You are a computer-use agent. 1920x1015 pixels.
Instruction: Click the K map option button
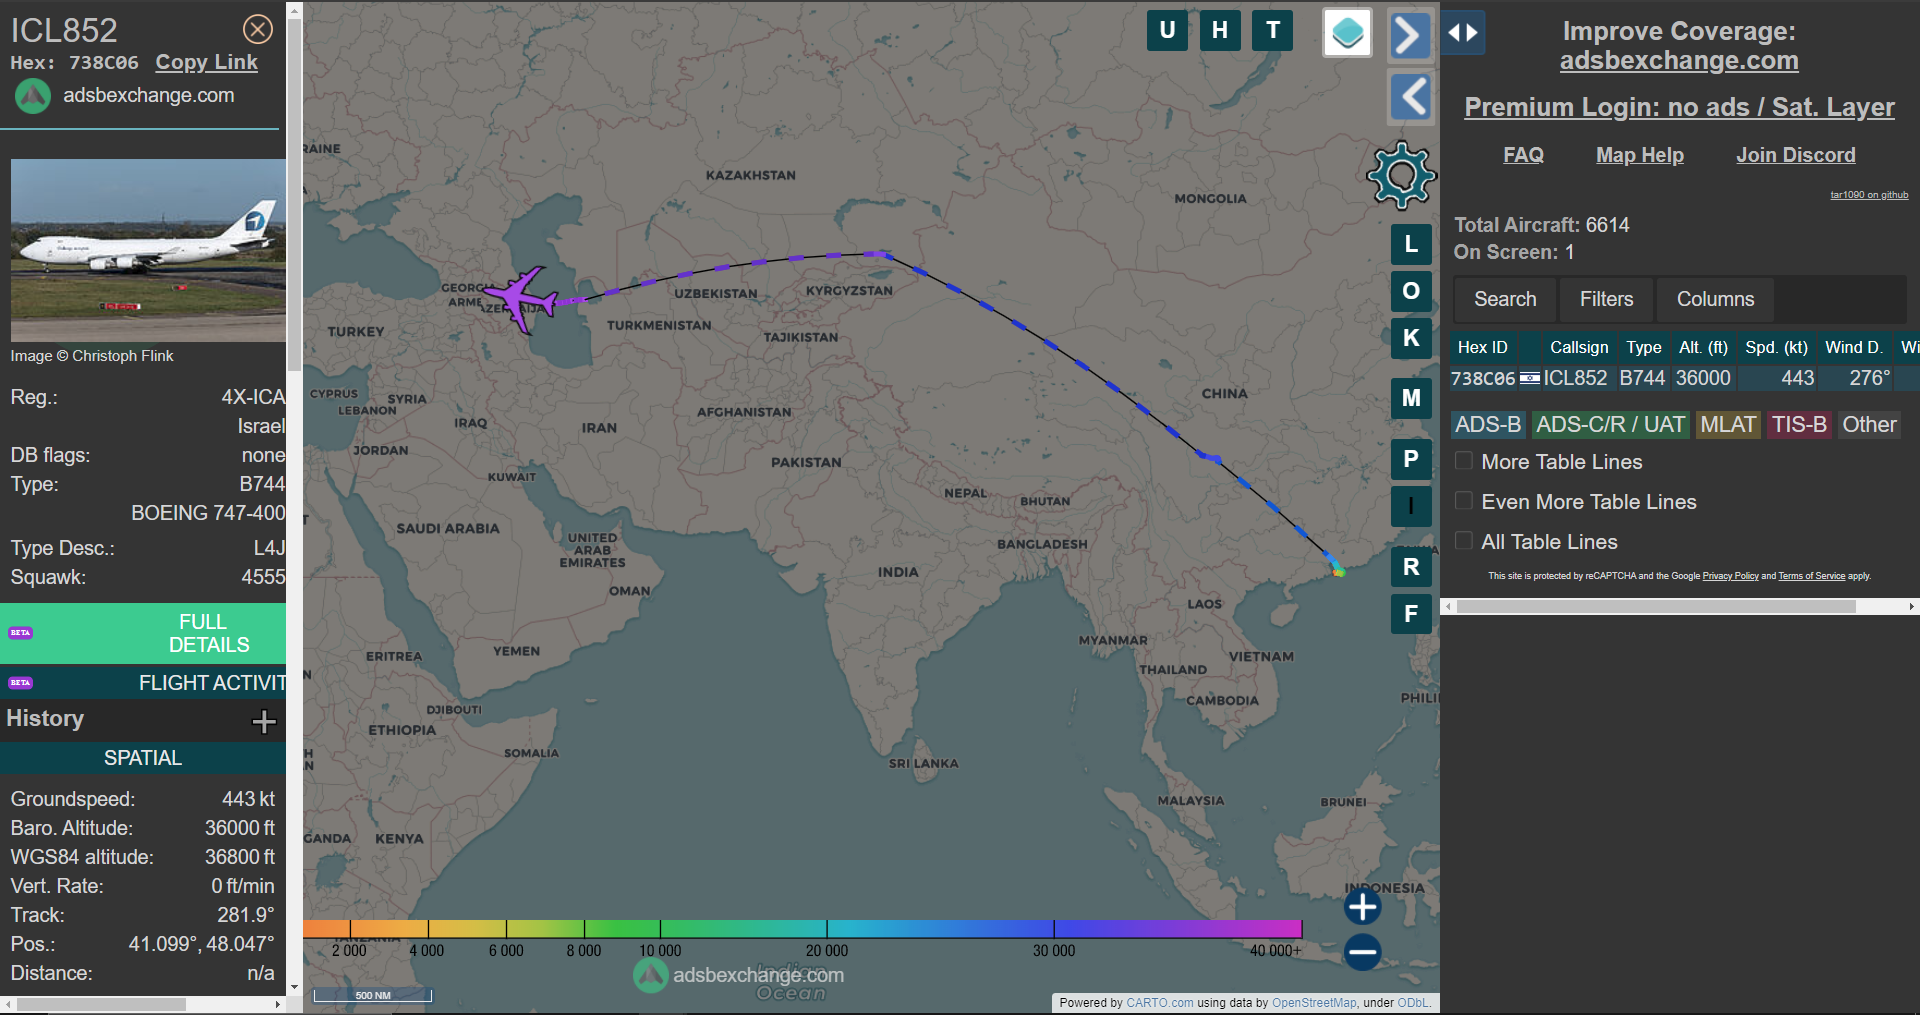[1411, 338]
